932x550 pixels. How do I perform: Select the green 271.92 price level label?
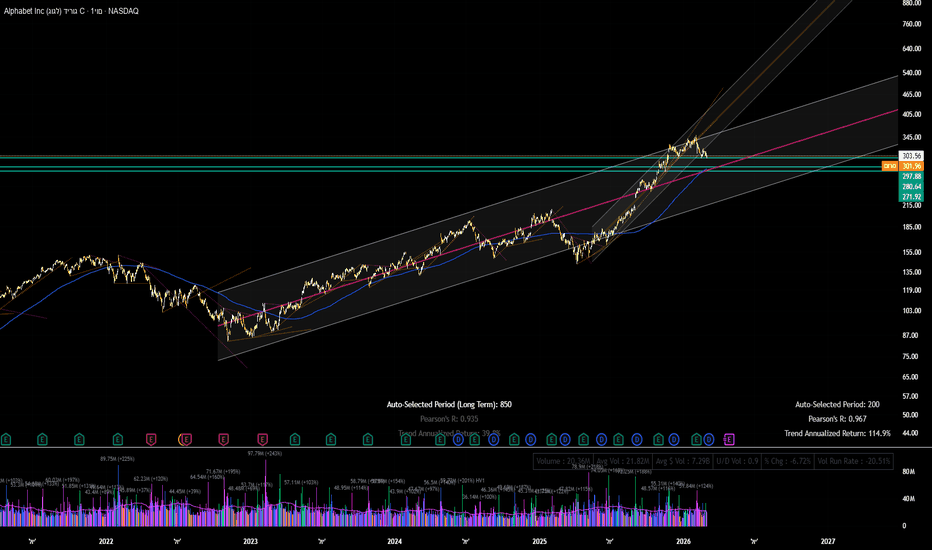(911, 197)
